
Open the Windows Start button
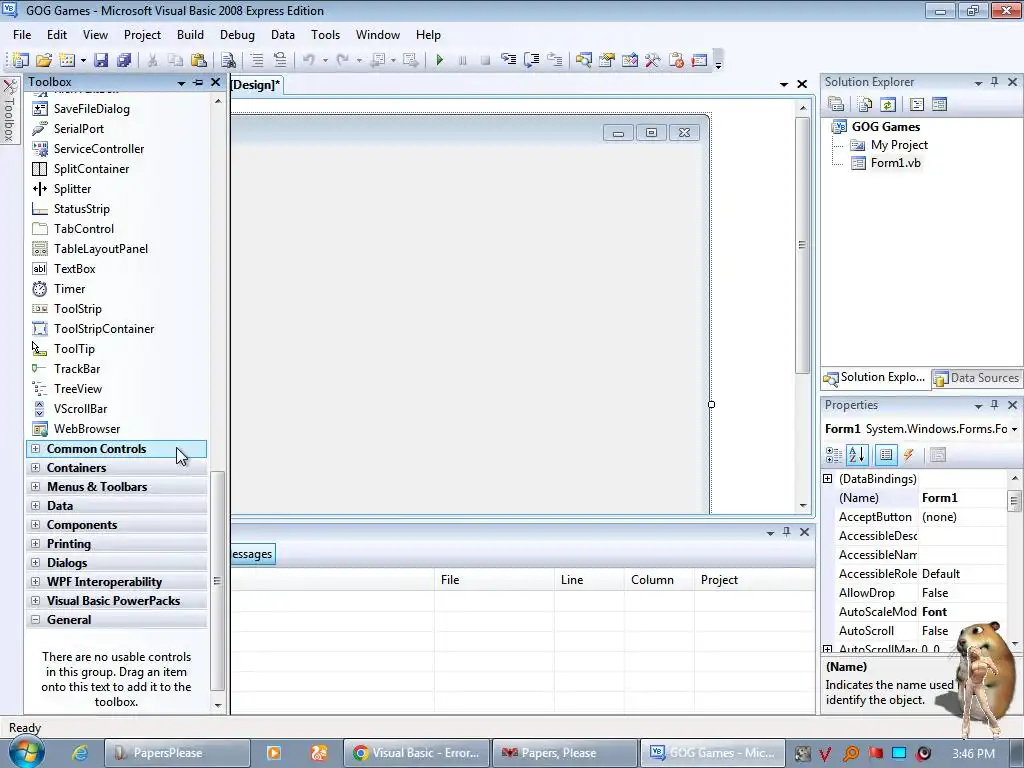point(27,753)
